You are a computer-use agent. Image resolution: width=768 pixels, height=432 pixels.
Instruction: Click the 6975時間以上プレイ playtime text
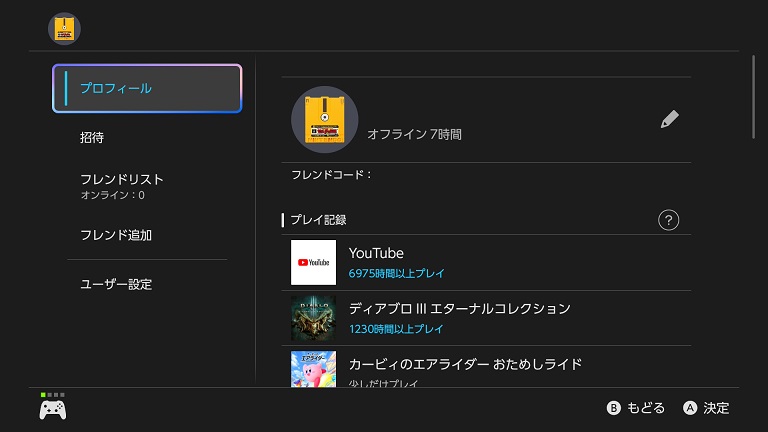397,273
